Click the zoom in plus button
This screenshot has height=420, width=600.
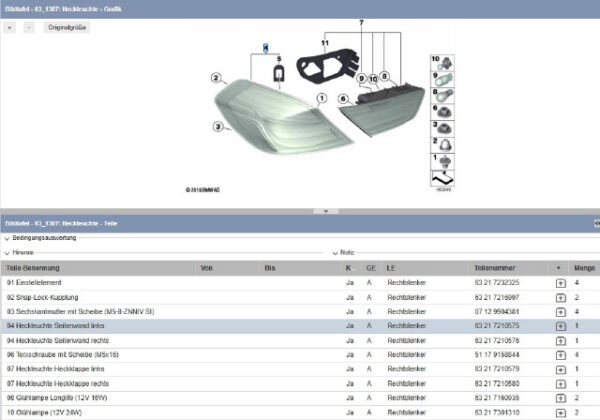coord(10,28)
